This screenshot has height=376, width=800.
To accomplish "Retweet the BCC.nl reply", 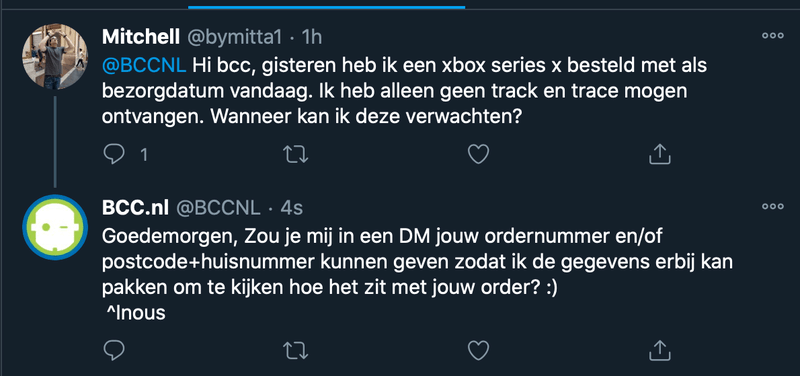I will 295,350.
